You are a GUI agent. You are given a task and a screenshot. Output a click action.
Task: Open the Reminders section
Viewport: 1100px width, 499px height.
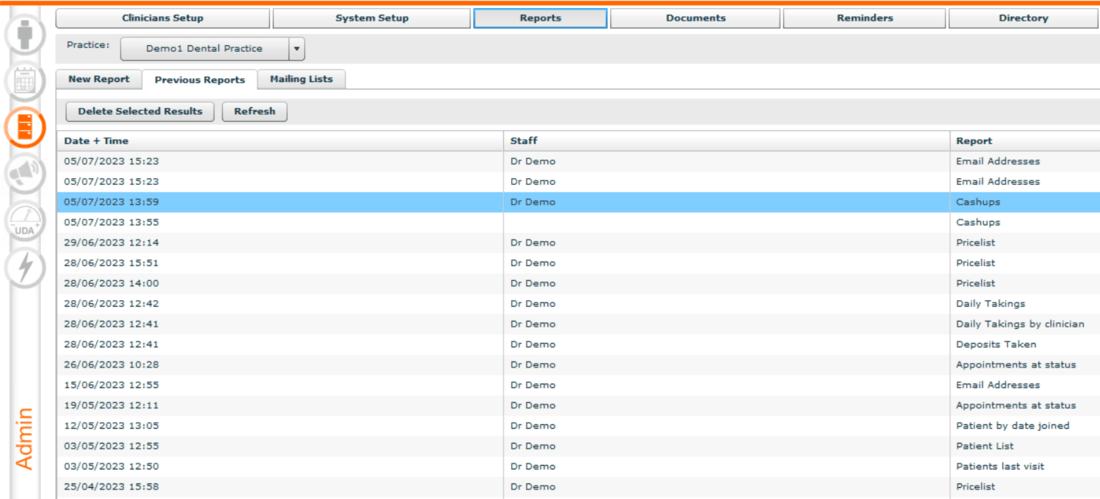click(x=864, y=18)
